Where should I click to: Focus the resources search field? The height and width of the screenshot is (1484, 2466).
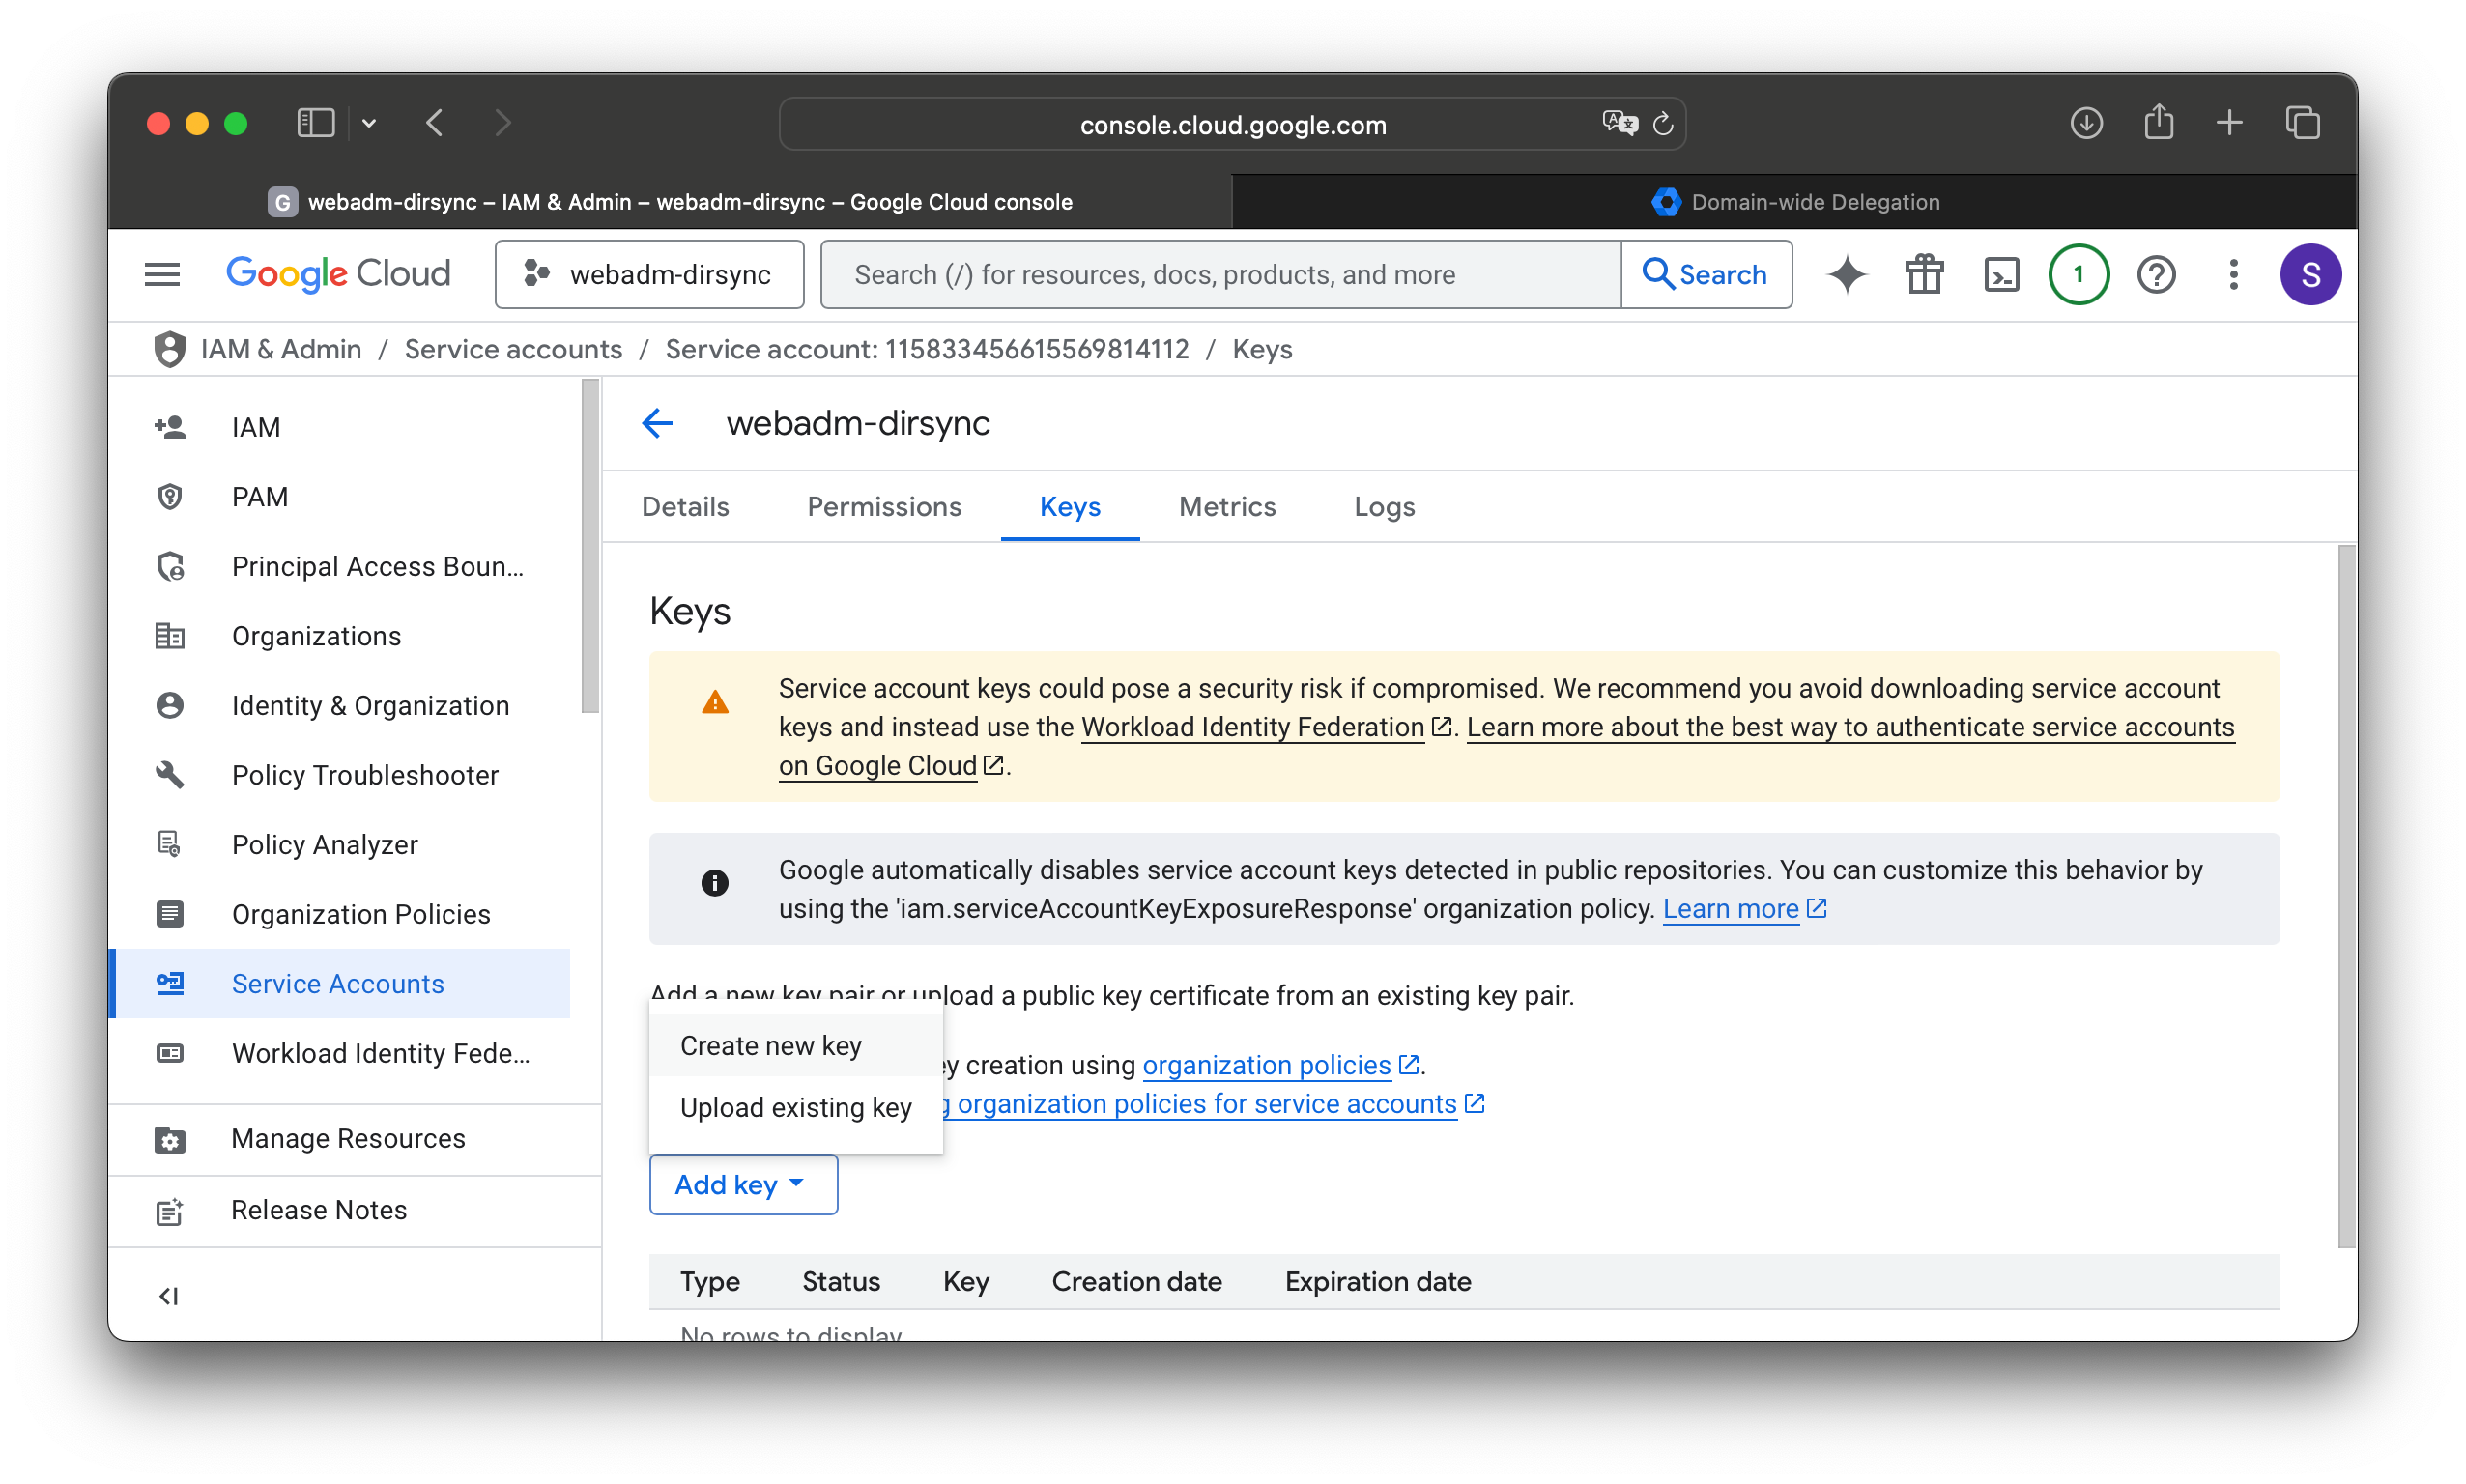tap(1221, 274)
